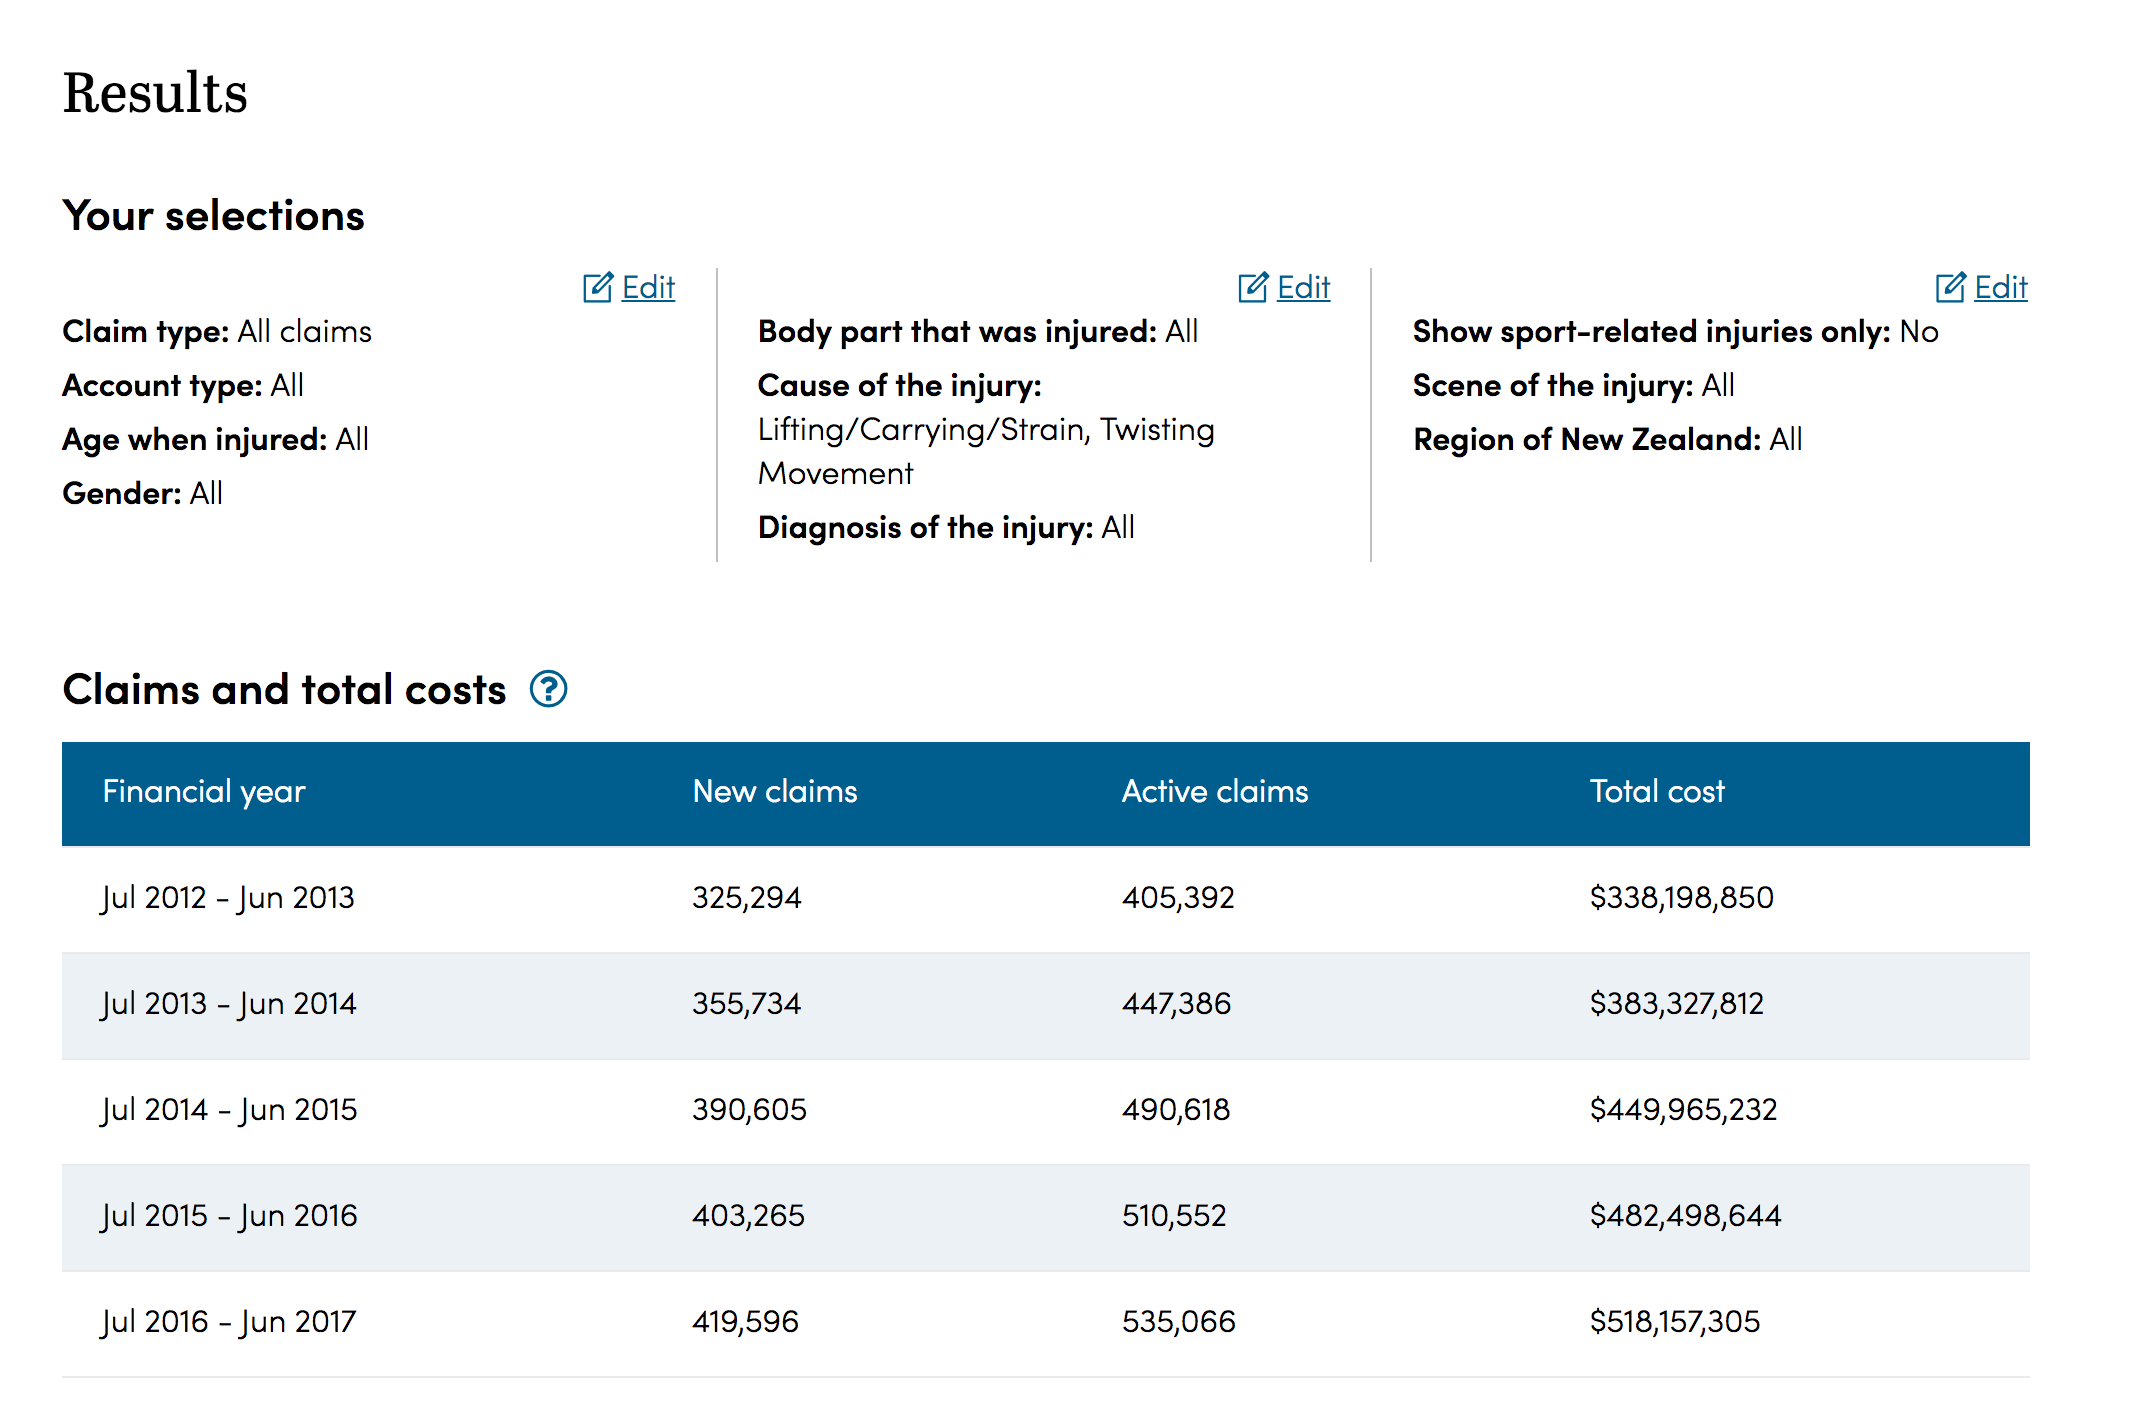This screenshot has height=1410, width=2152.
Task: Click the Lifting/Carrying/Strain, Twisting Movement value
Action: coord(986,452)
